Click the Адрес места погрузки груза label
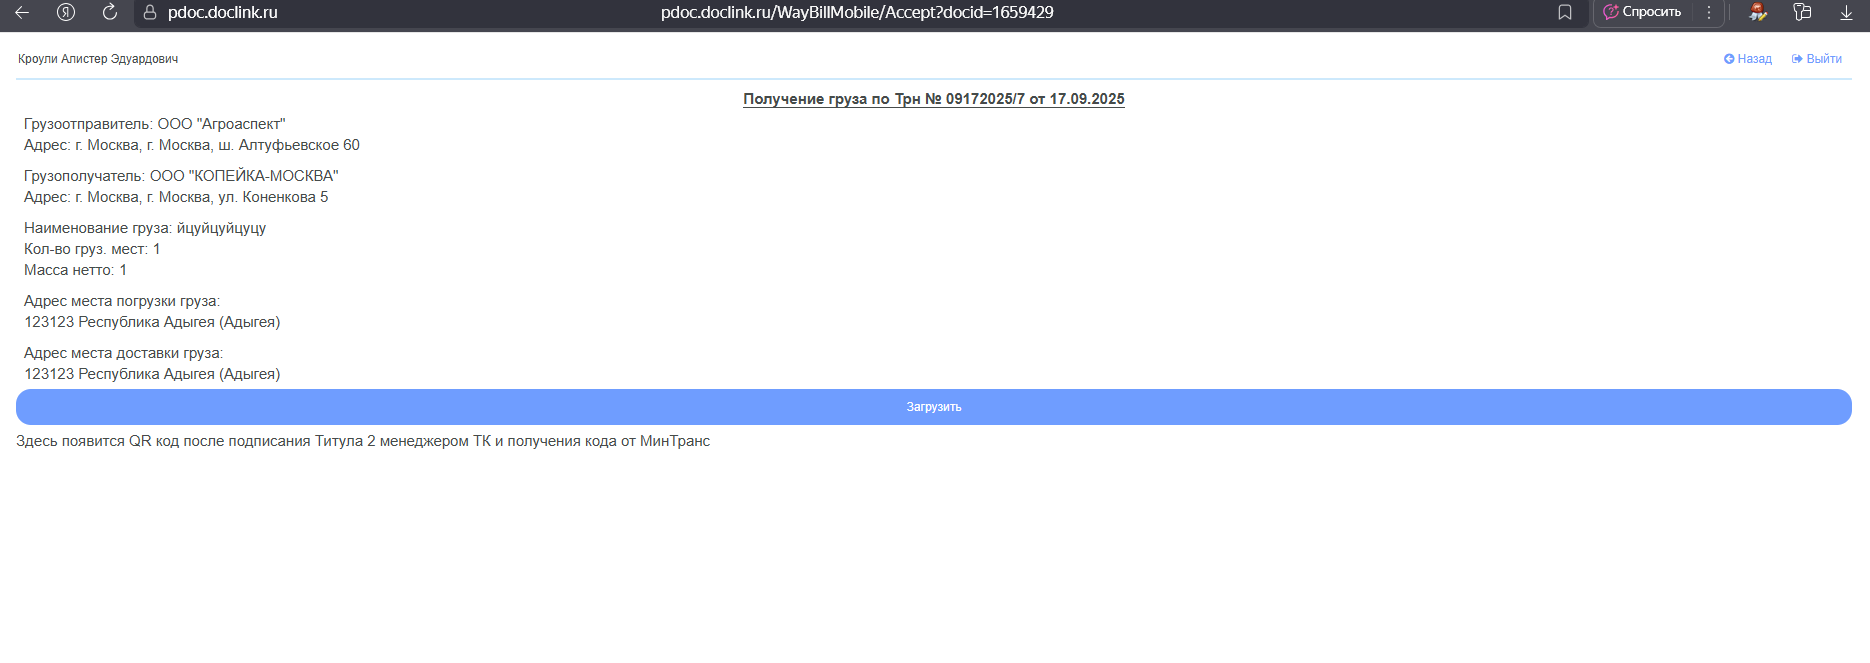 point(122,301)
